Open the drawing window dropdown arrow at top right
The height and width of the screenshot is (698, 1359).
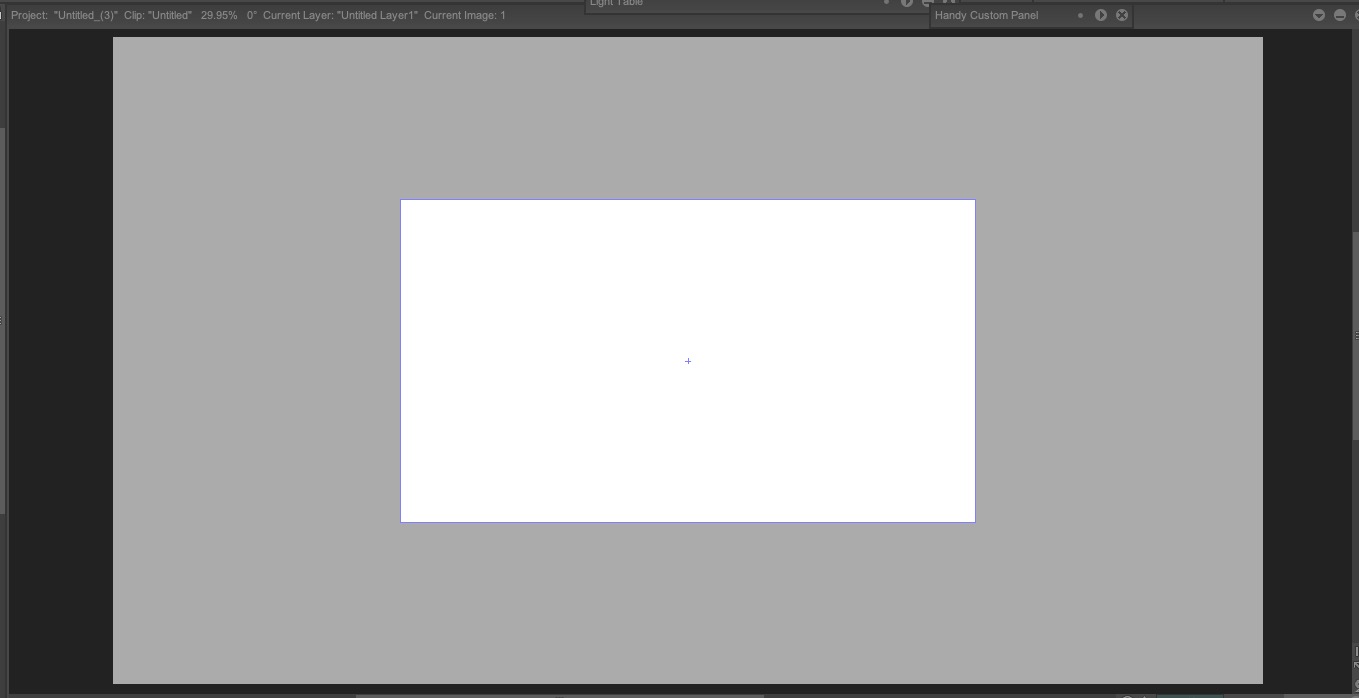[1319, 15]
